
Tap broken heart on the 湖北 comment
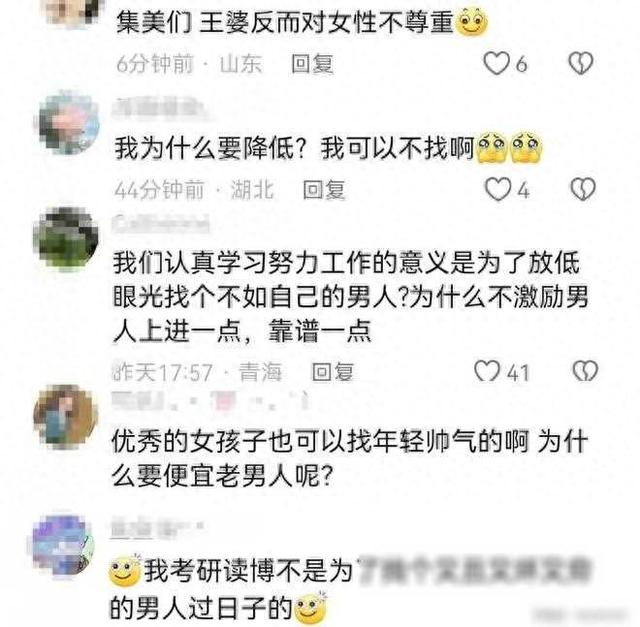(x=583, y=189)
